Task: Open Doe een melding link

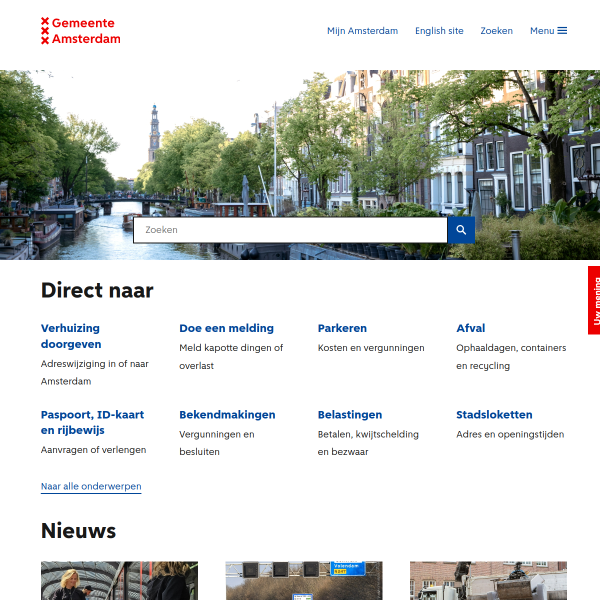Action: pyautogui.click(x=227, y=328)
